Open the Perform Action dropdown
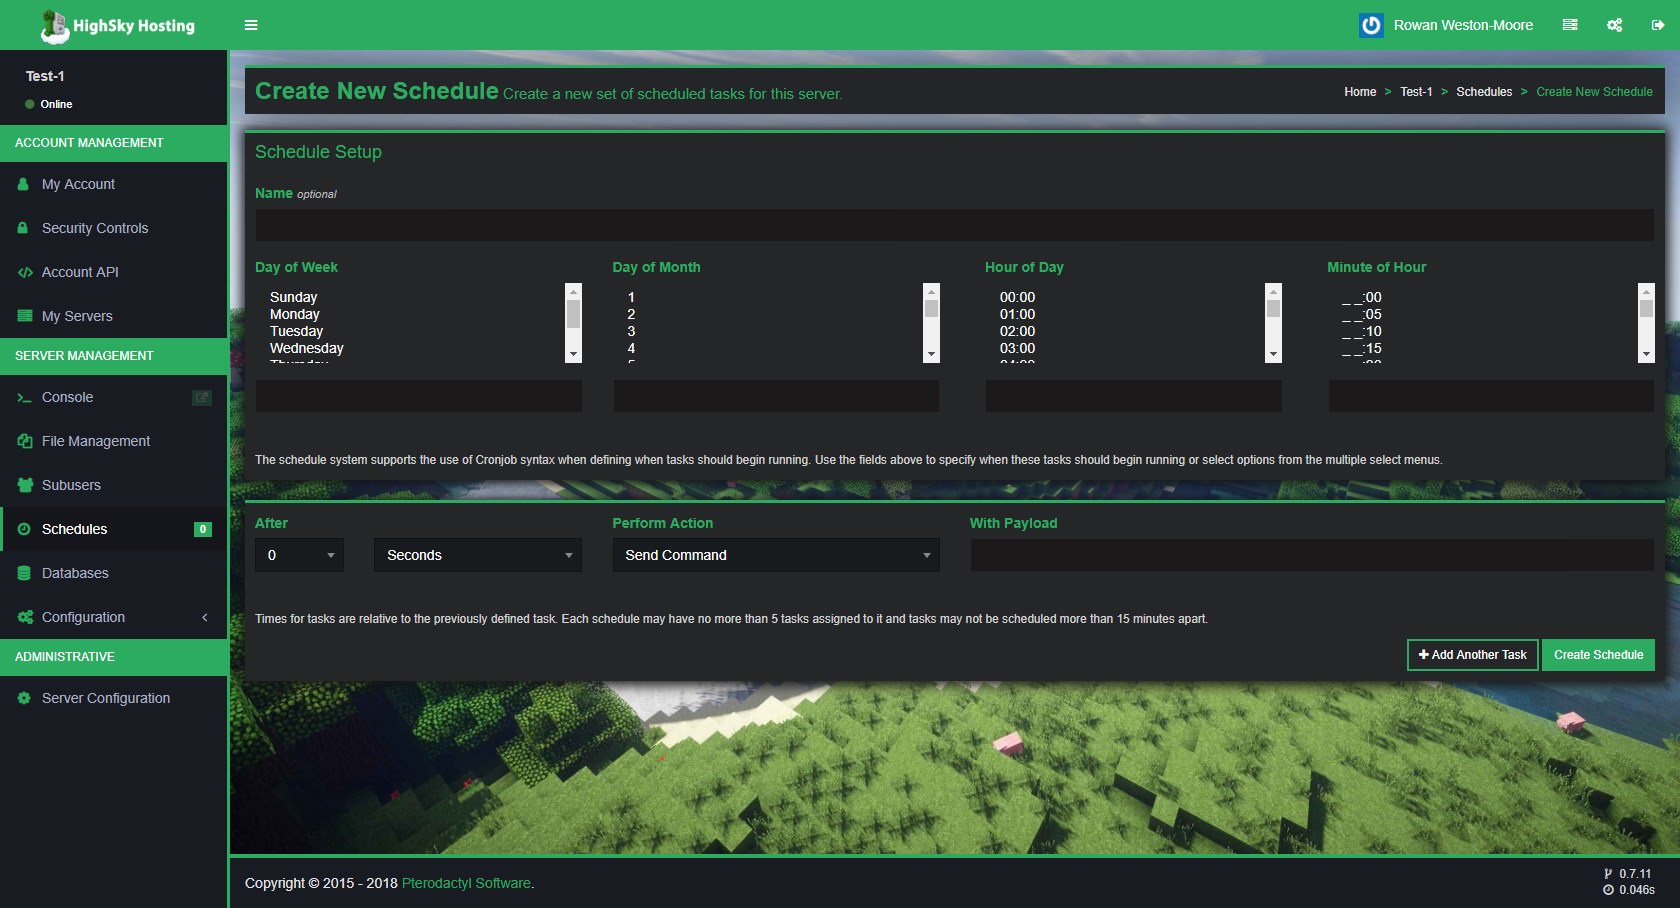This screenshot has width=1680, height=908. coord(775,555)
